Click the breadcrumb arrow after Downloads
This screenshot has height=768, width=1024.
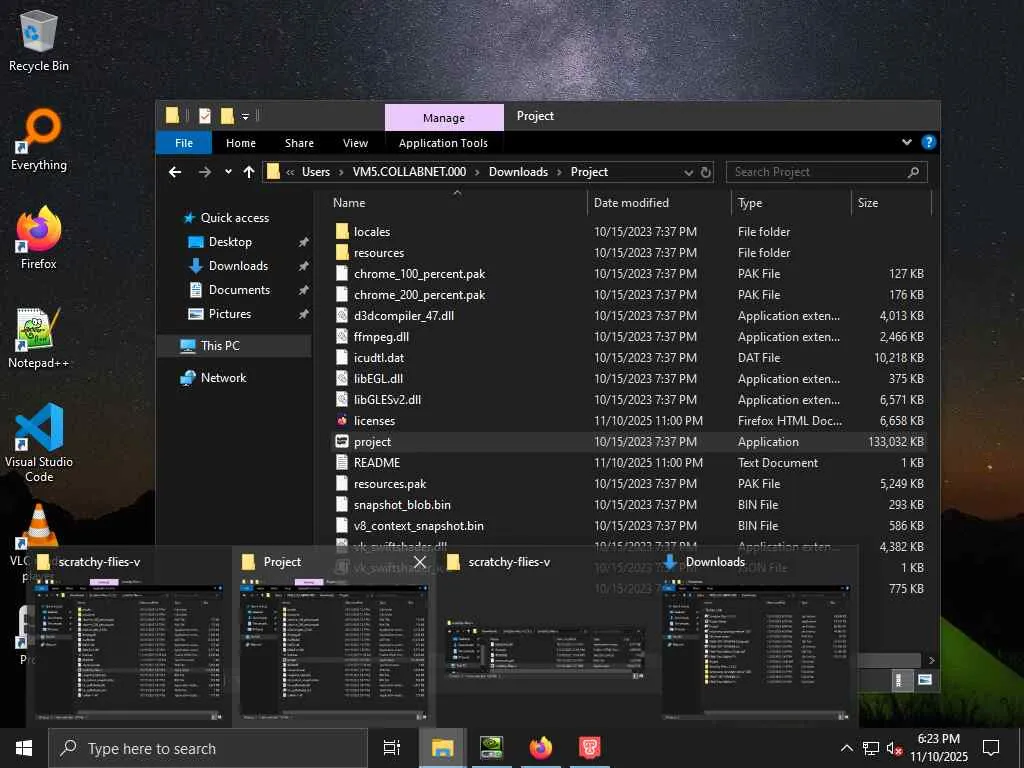point(559,172)
